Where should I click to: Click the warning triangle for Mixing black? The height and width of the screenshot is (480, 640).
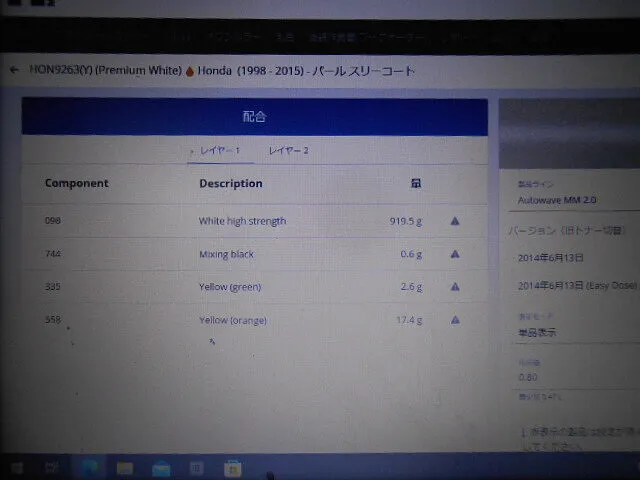coord(455,254)
